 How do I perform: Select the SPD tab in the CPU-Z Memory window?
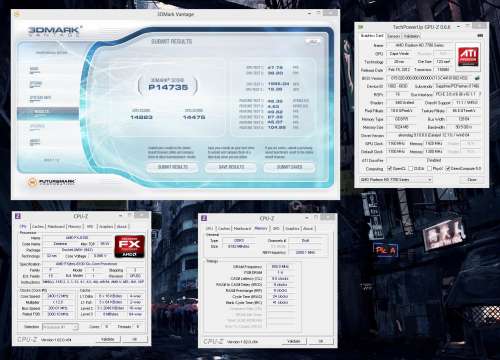tap(276, 229)
